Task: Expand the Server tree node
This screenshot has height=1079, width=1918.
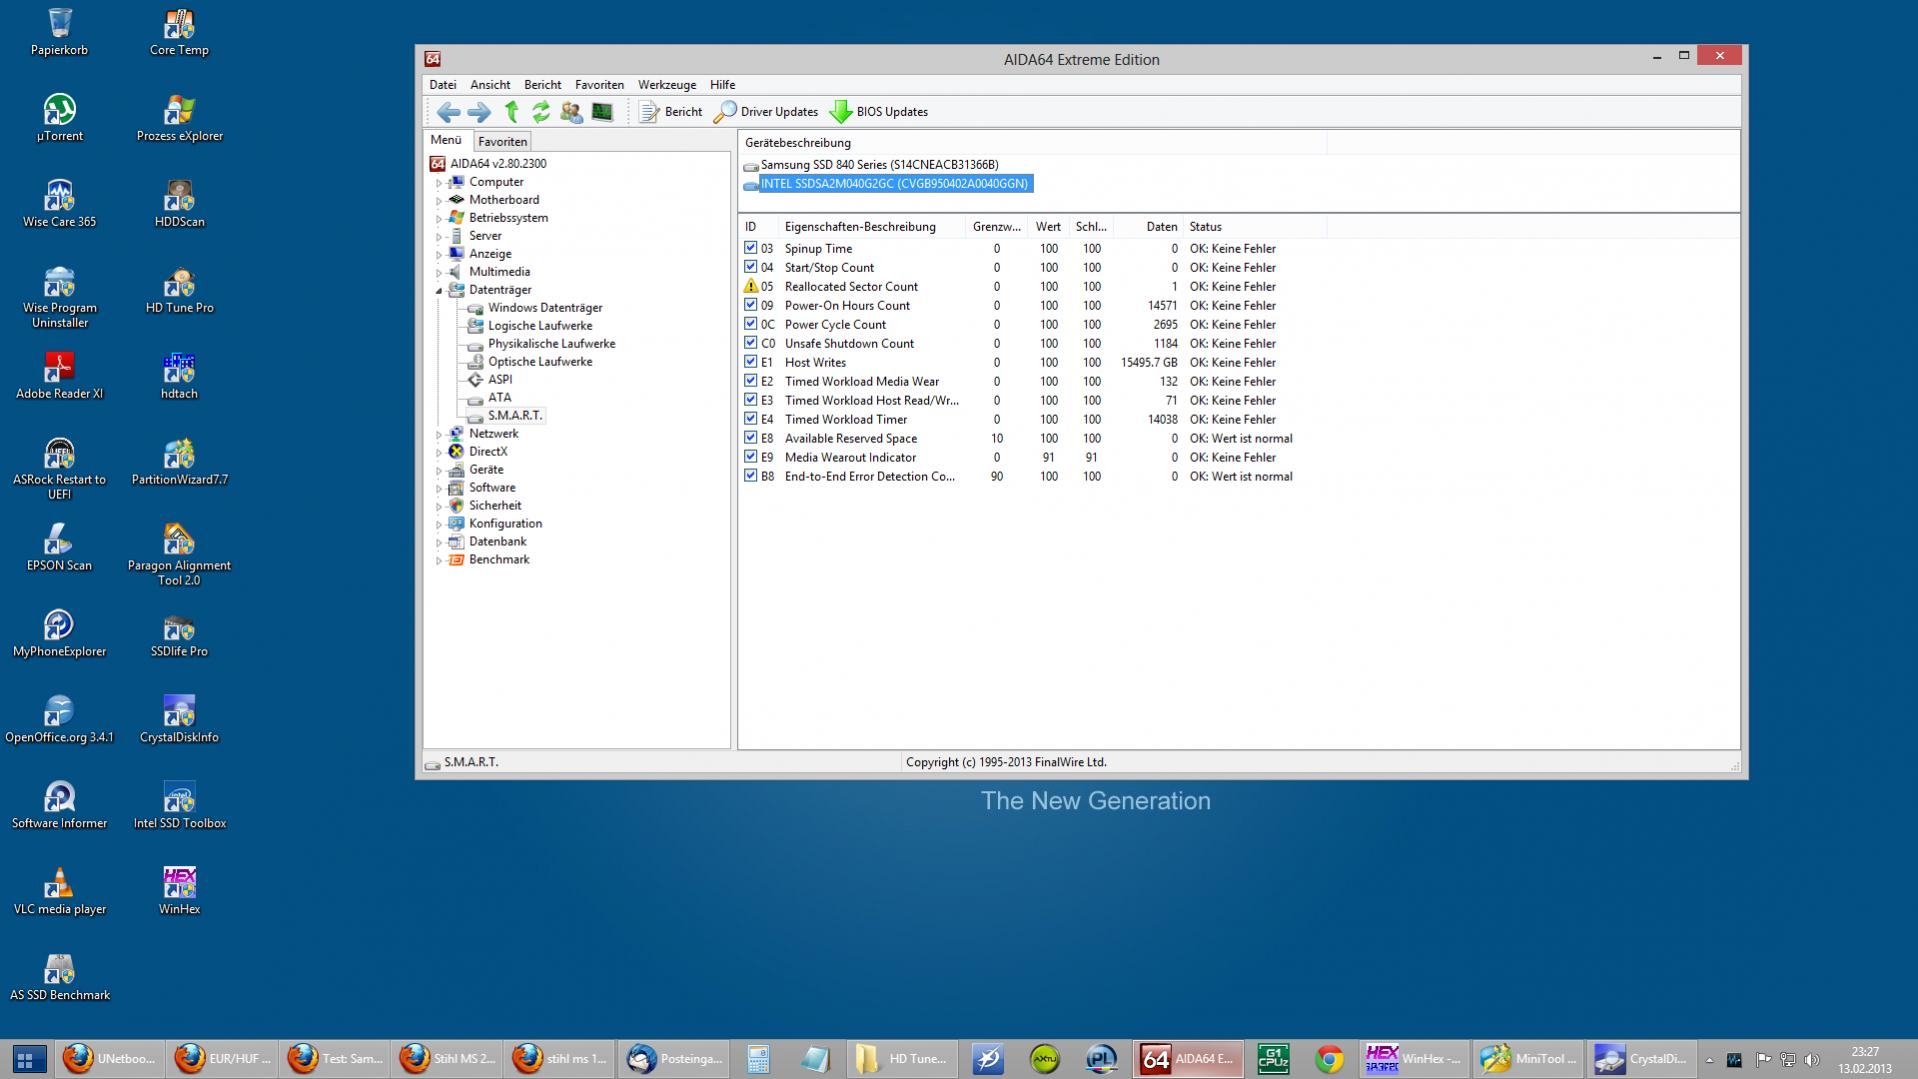Action: tap(438, 237)
